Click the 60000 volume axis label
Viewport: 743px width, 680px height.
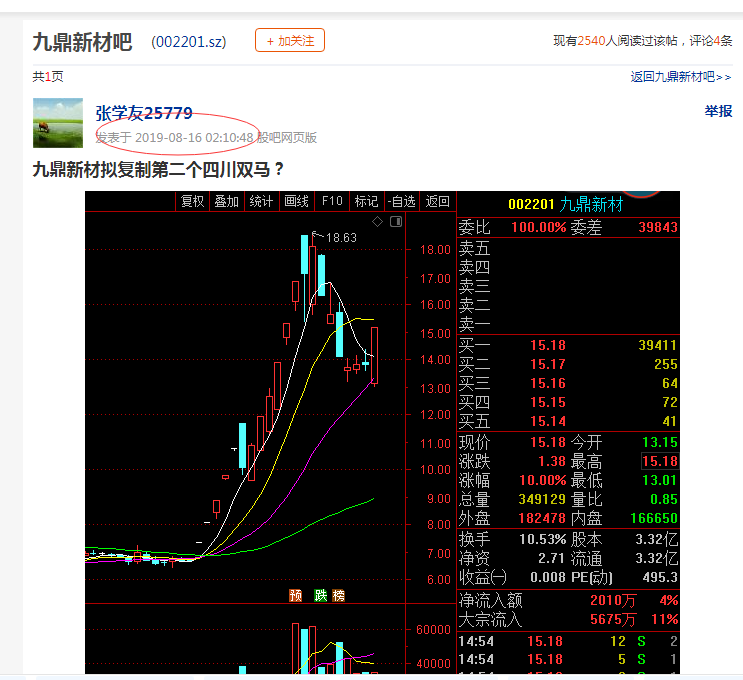click(433, 630)
